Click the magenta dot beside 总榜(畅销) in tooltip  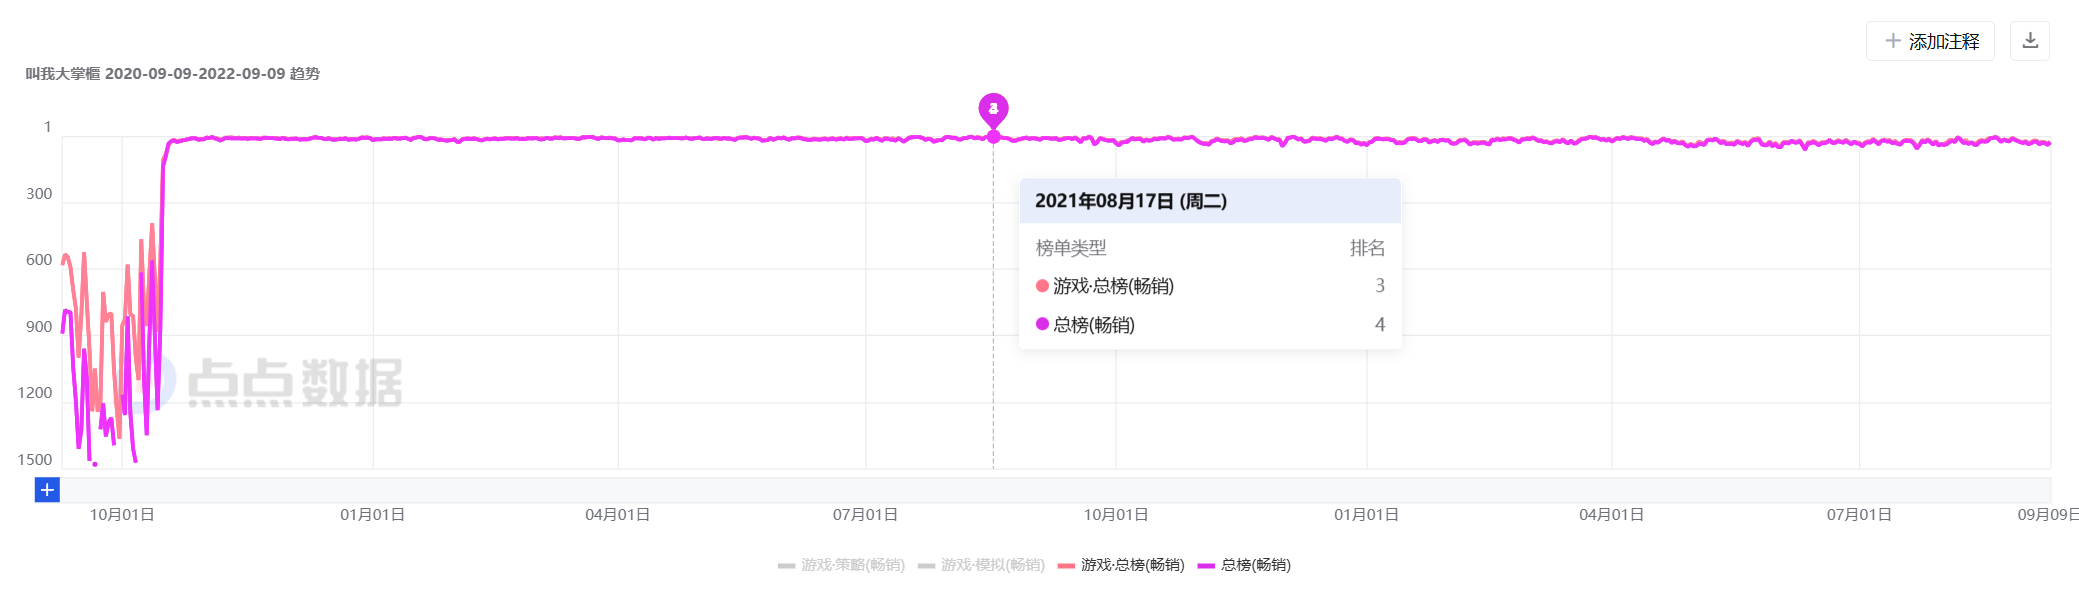1042,324
